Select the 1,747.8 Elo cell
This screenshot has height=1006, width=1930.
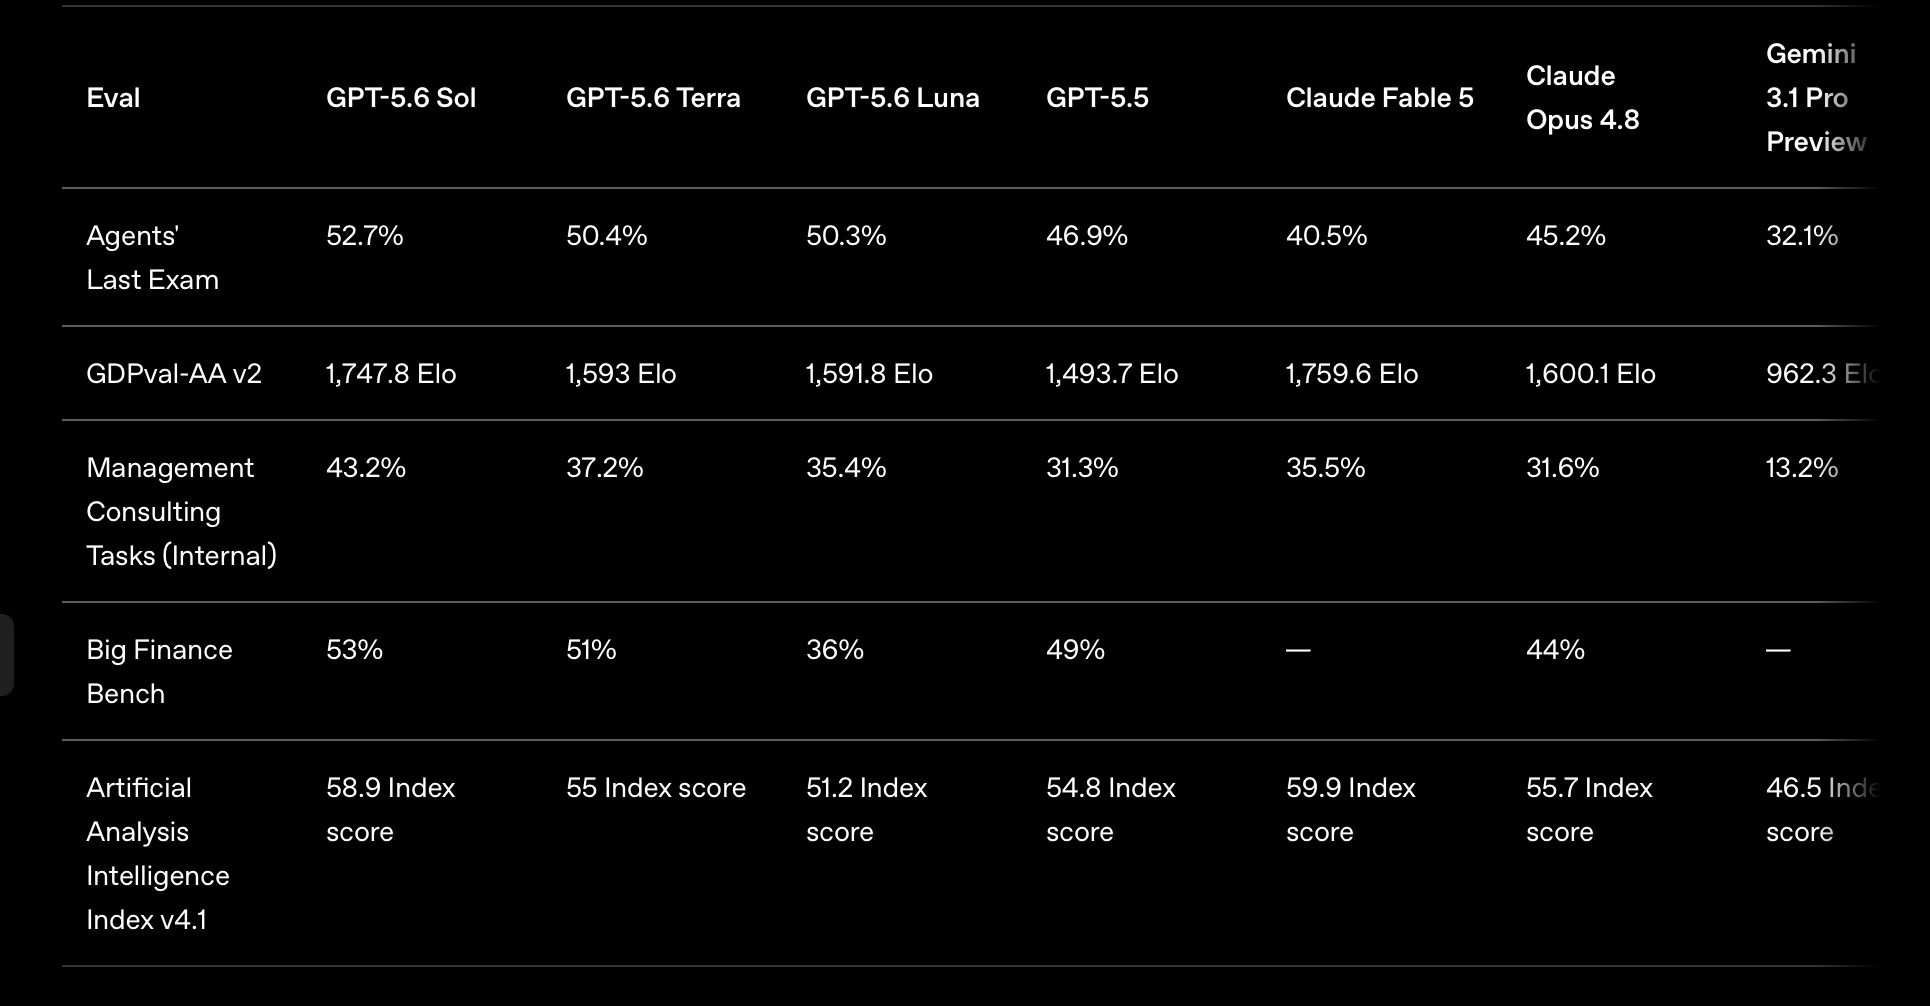391,374
